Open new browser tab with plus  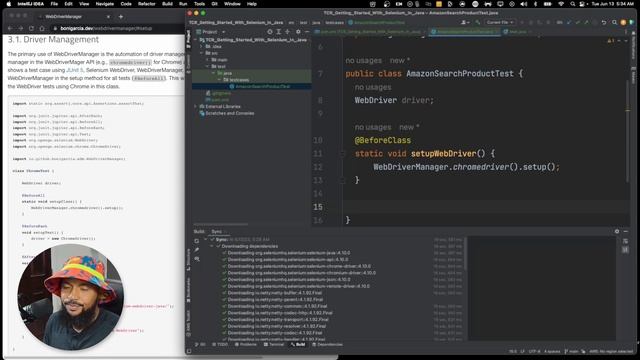[x=121, y=17]
